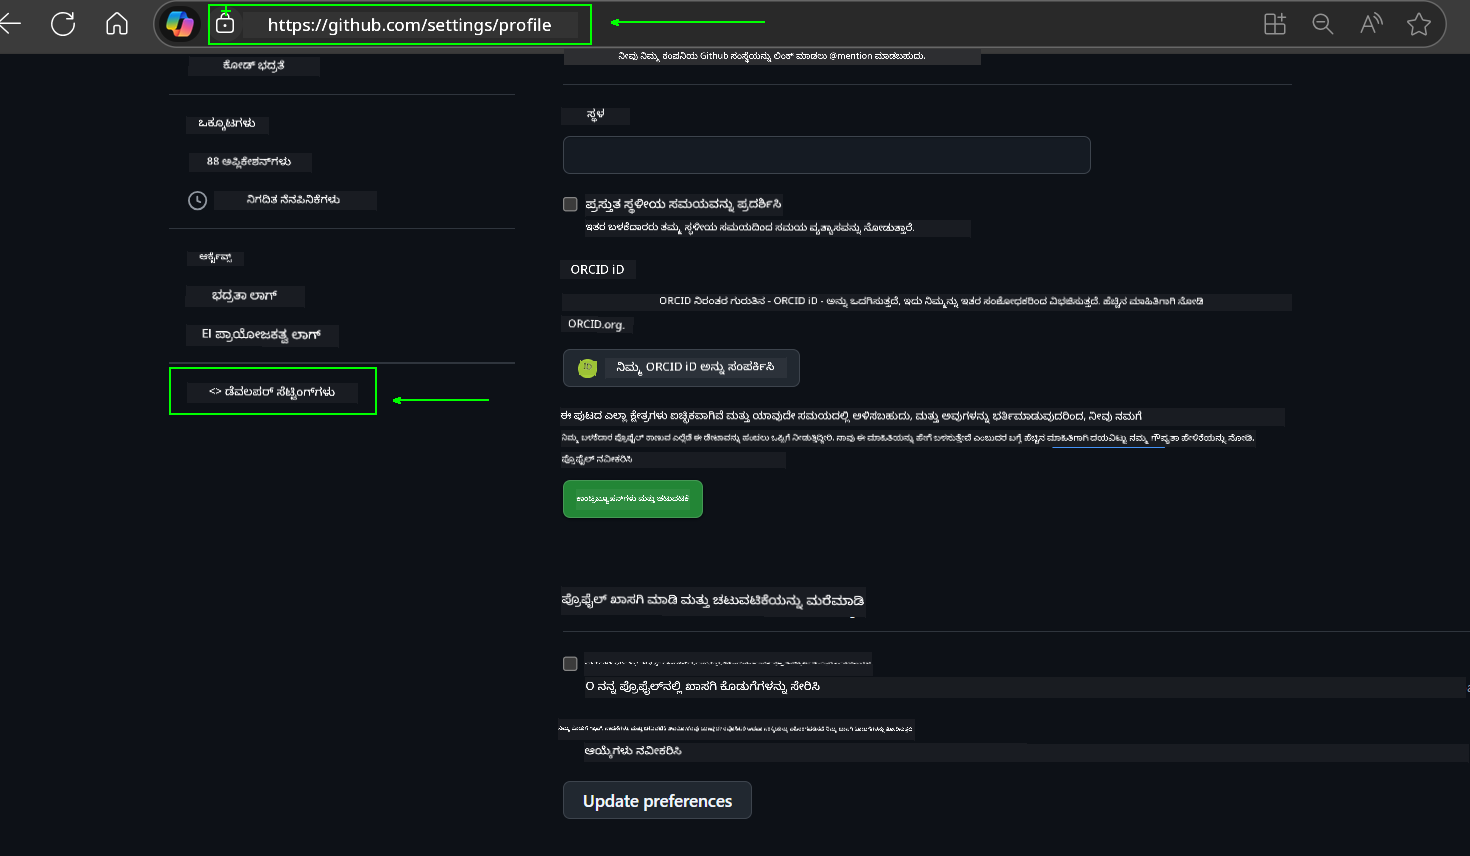View the Security log from the sidebar
The image size is (1470, 856).
coord(245,296)
